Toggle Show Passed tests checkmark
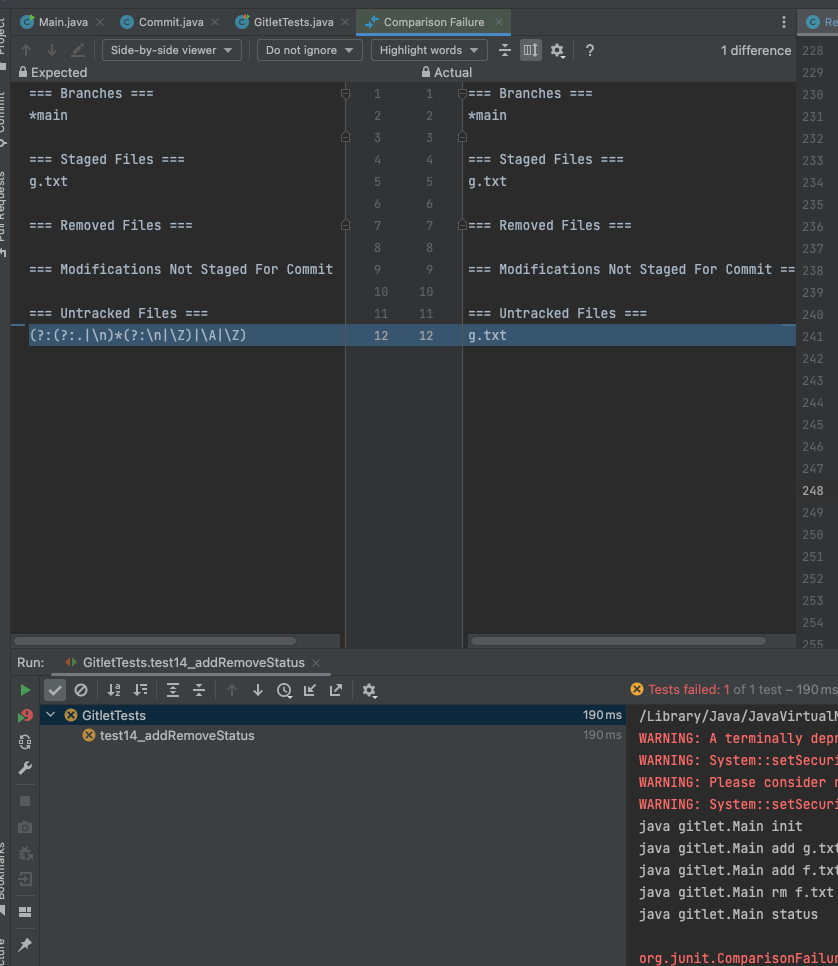 pos(55,690)
